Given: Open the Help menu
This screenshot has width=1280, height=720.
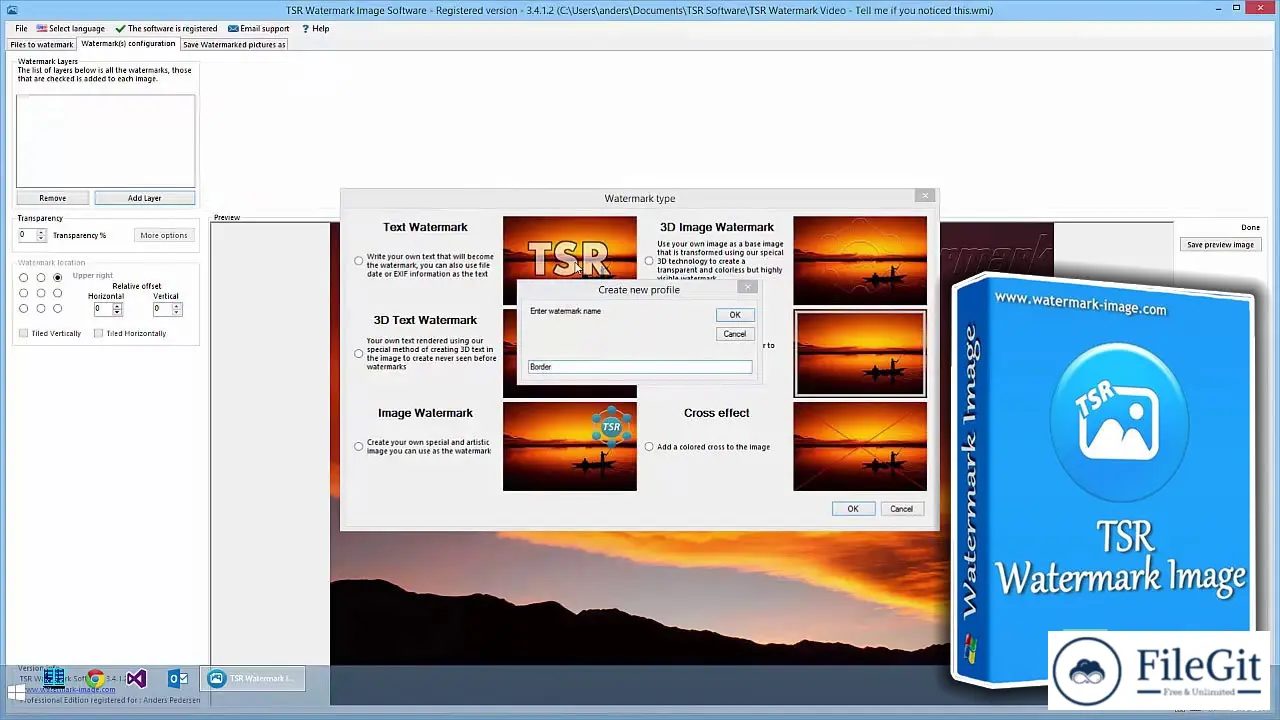Looking at the screenshot, I should (315, 28).
